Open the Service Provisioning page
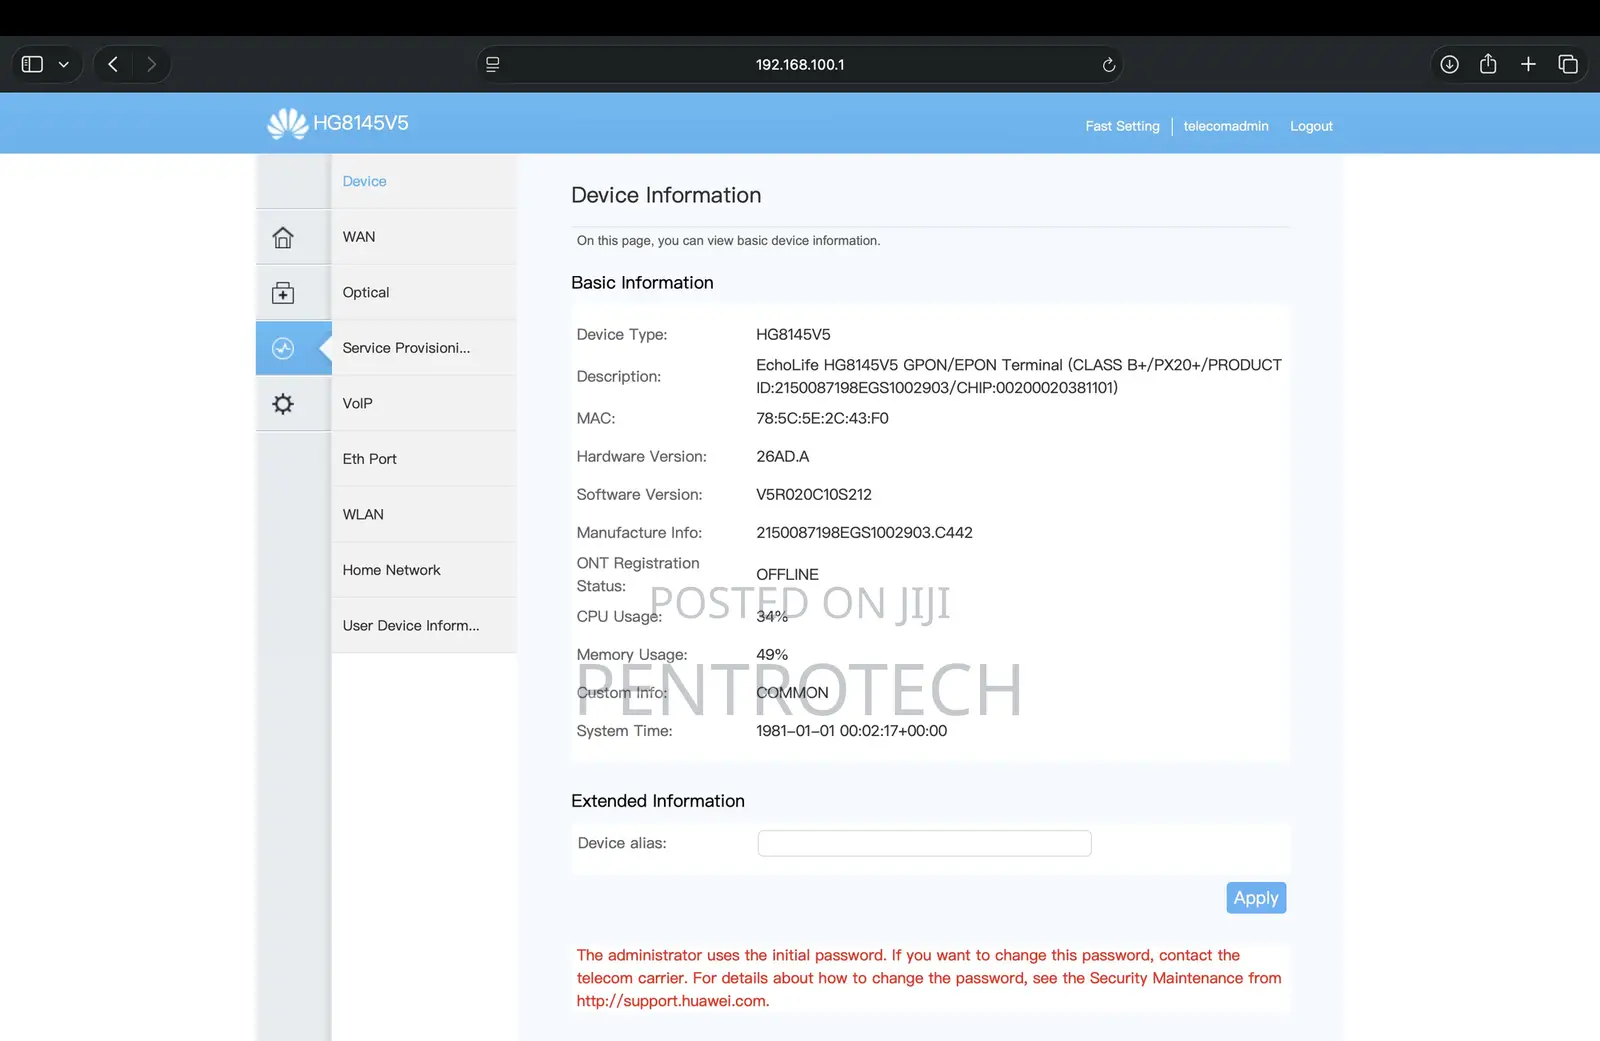Screen dimensions: 1600x1041 424,348
